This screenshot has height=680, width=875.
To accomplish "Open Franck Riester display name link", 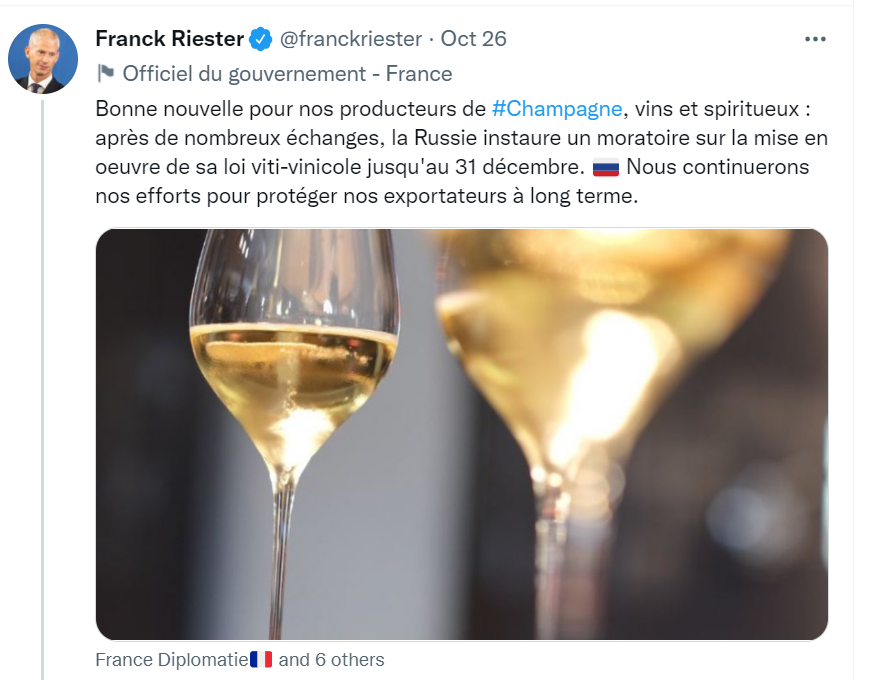I will click(169, 39).
